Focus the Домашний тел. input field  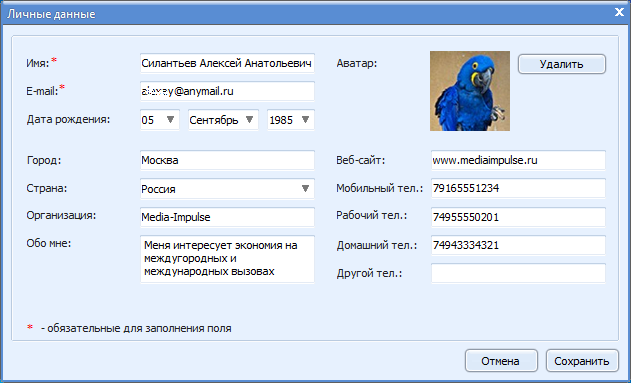pyautogui.click(x=518, y=245)
